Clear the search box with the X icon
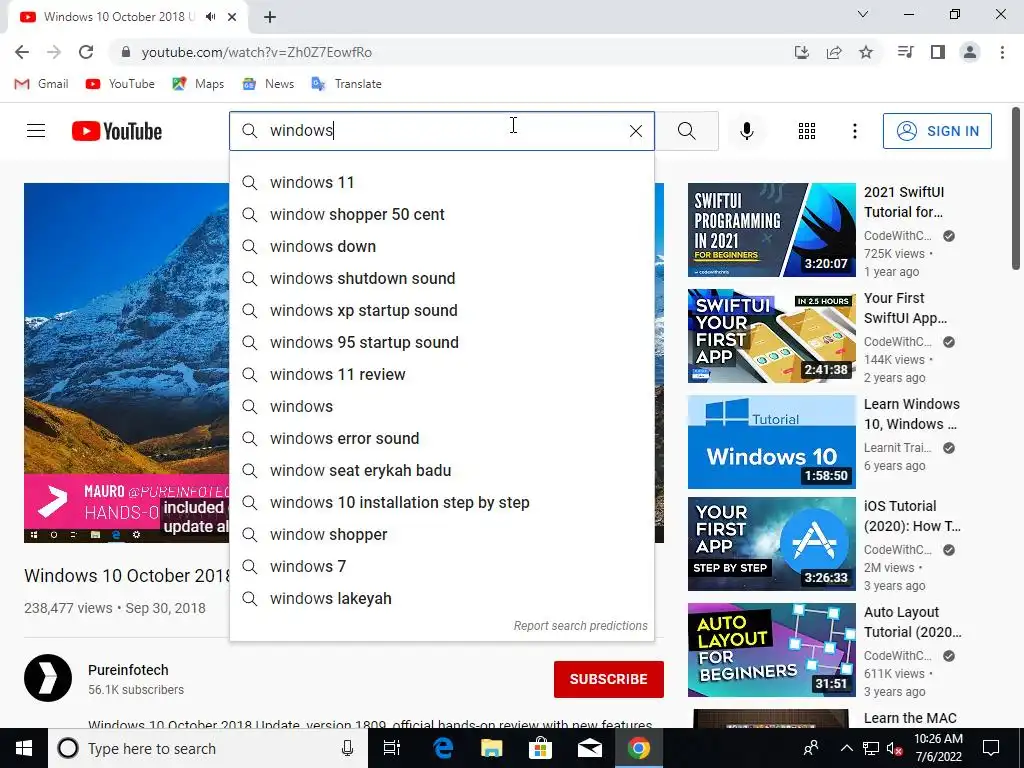Viewport: 1024px width, 768px height. 635,131
